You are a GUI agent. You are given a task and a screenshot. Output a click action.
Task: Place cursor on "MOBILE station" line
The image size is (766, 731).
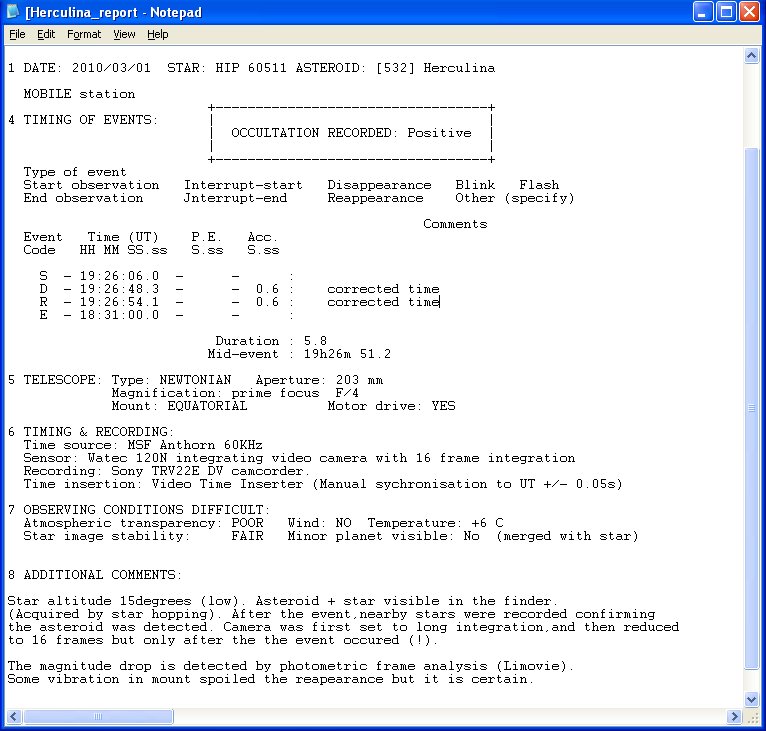[x=79, y=94]
